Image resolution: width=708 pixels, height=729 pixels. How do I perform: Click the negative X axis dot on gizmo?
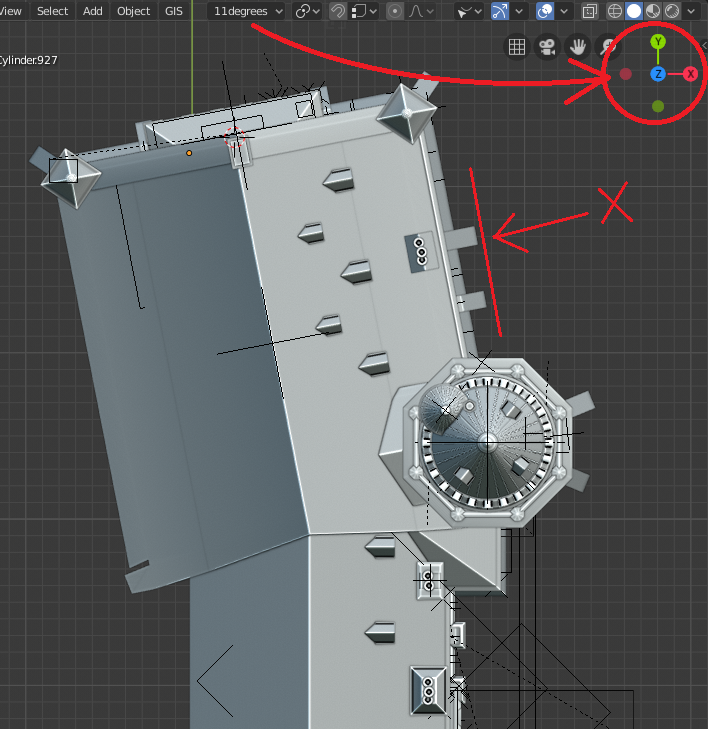click(626, 74)
